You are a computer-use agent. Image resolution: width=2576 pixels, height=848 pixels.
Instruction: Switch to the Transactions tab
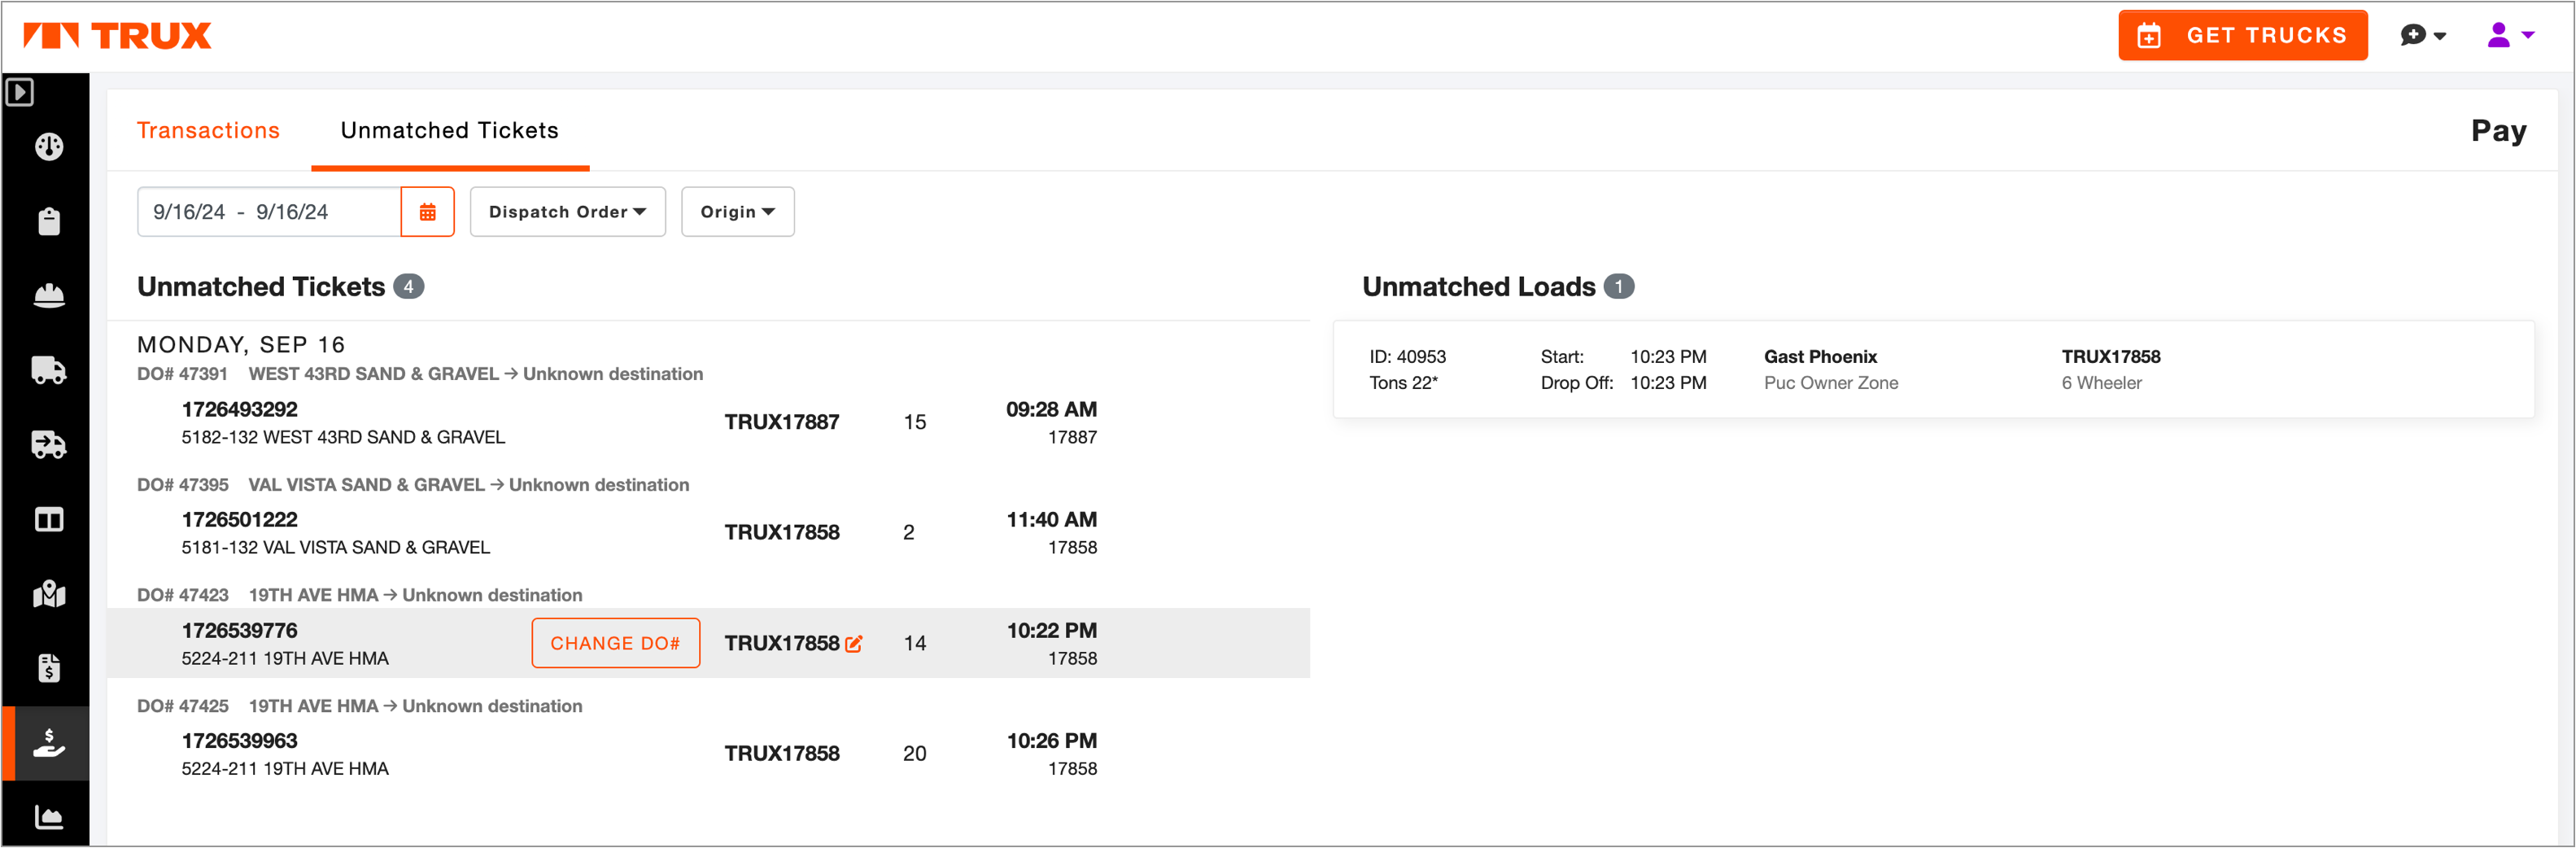click(x=208, y=131)
